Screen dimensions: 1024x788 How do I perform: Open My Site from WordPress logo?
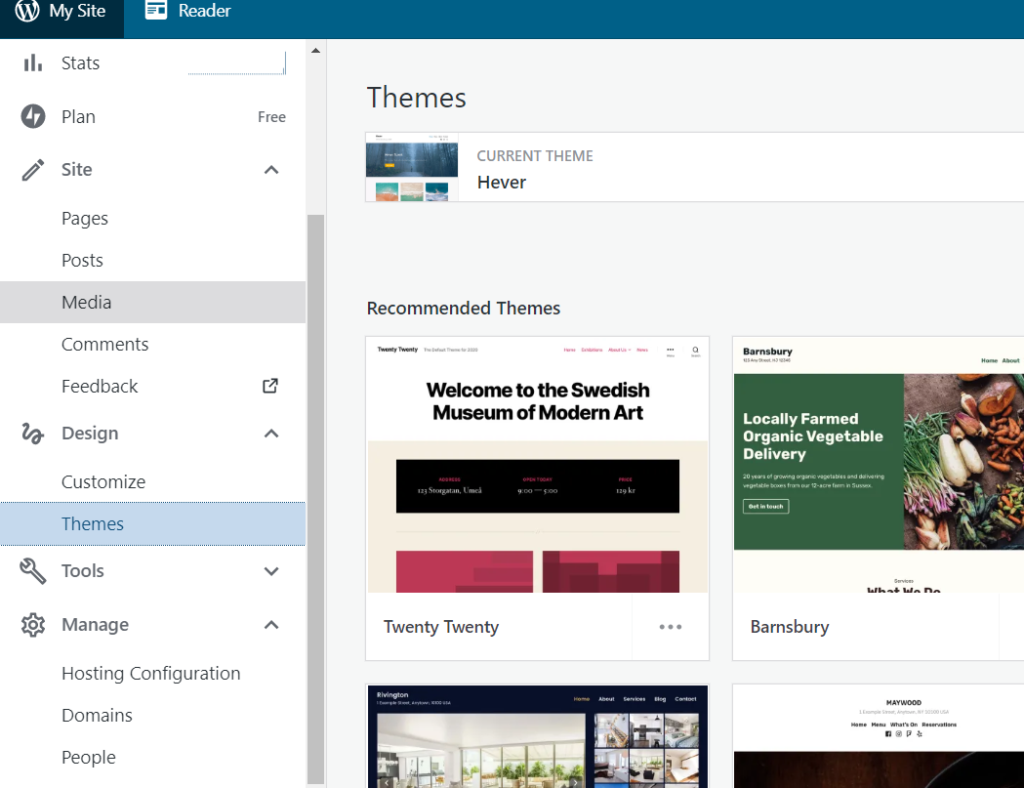pos(27,10)
